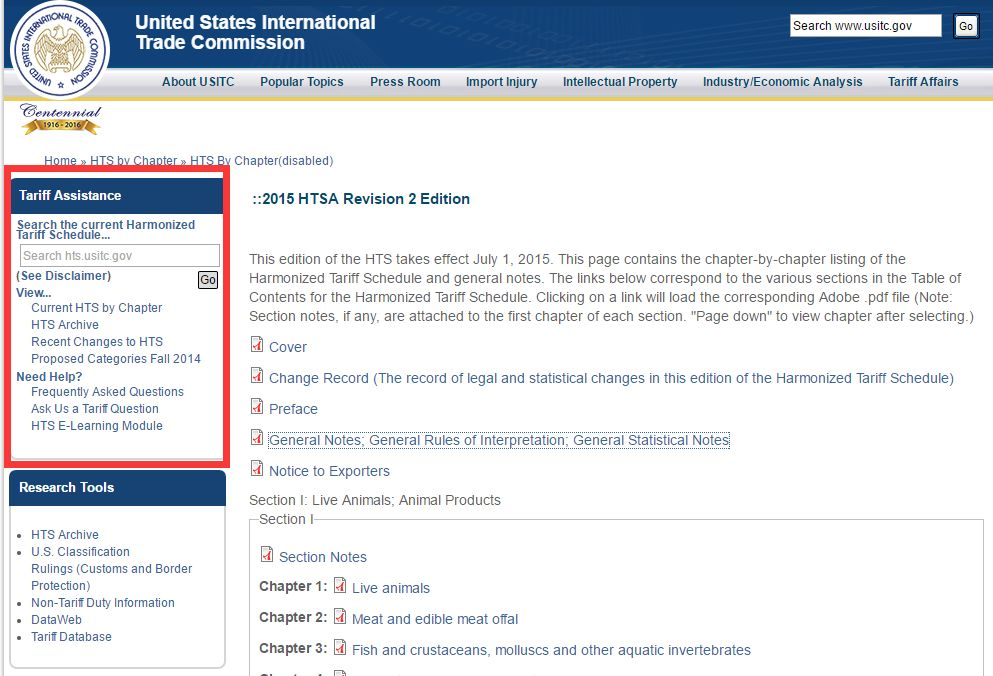
Task: Select the Tariff Affairs menu
Action: point(923,82)
